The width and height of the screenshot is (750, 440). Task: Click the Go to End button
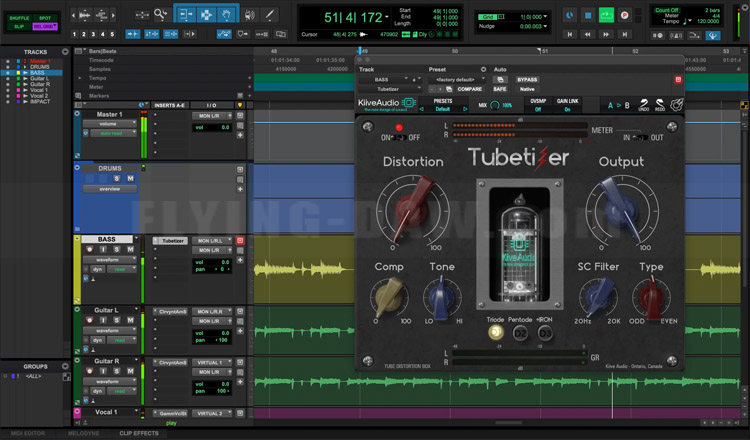[624, 34]
